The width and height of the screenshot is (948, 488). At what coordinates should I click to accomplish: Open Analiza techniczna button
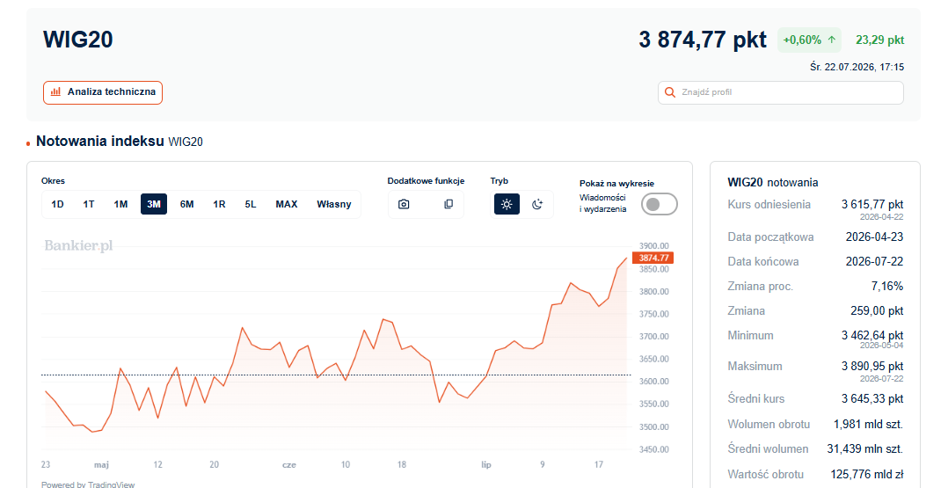pyautogui.click(x=103, y=93)
